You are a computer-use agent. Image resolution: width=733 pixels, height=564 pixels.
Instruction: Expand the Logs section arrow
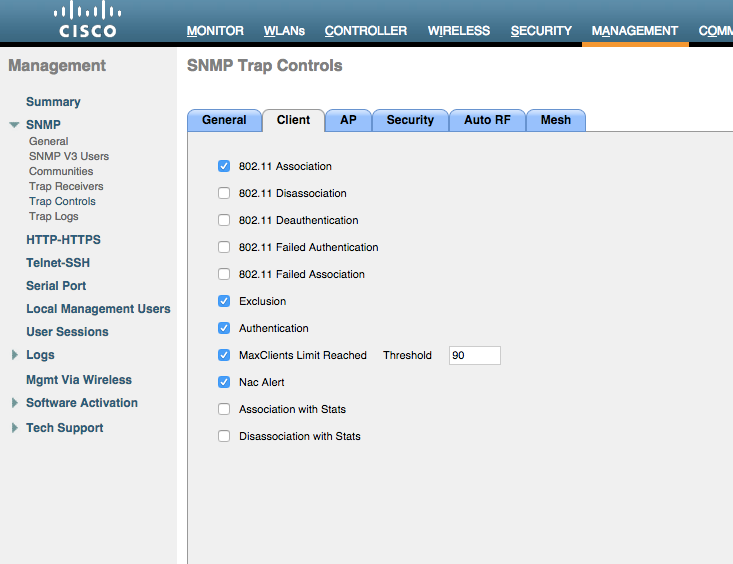(14, 355)
